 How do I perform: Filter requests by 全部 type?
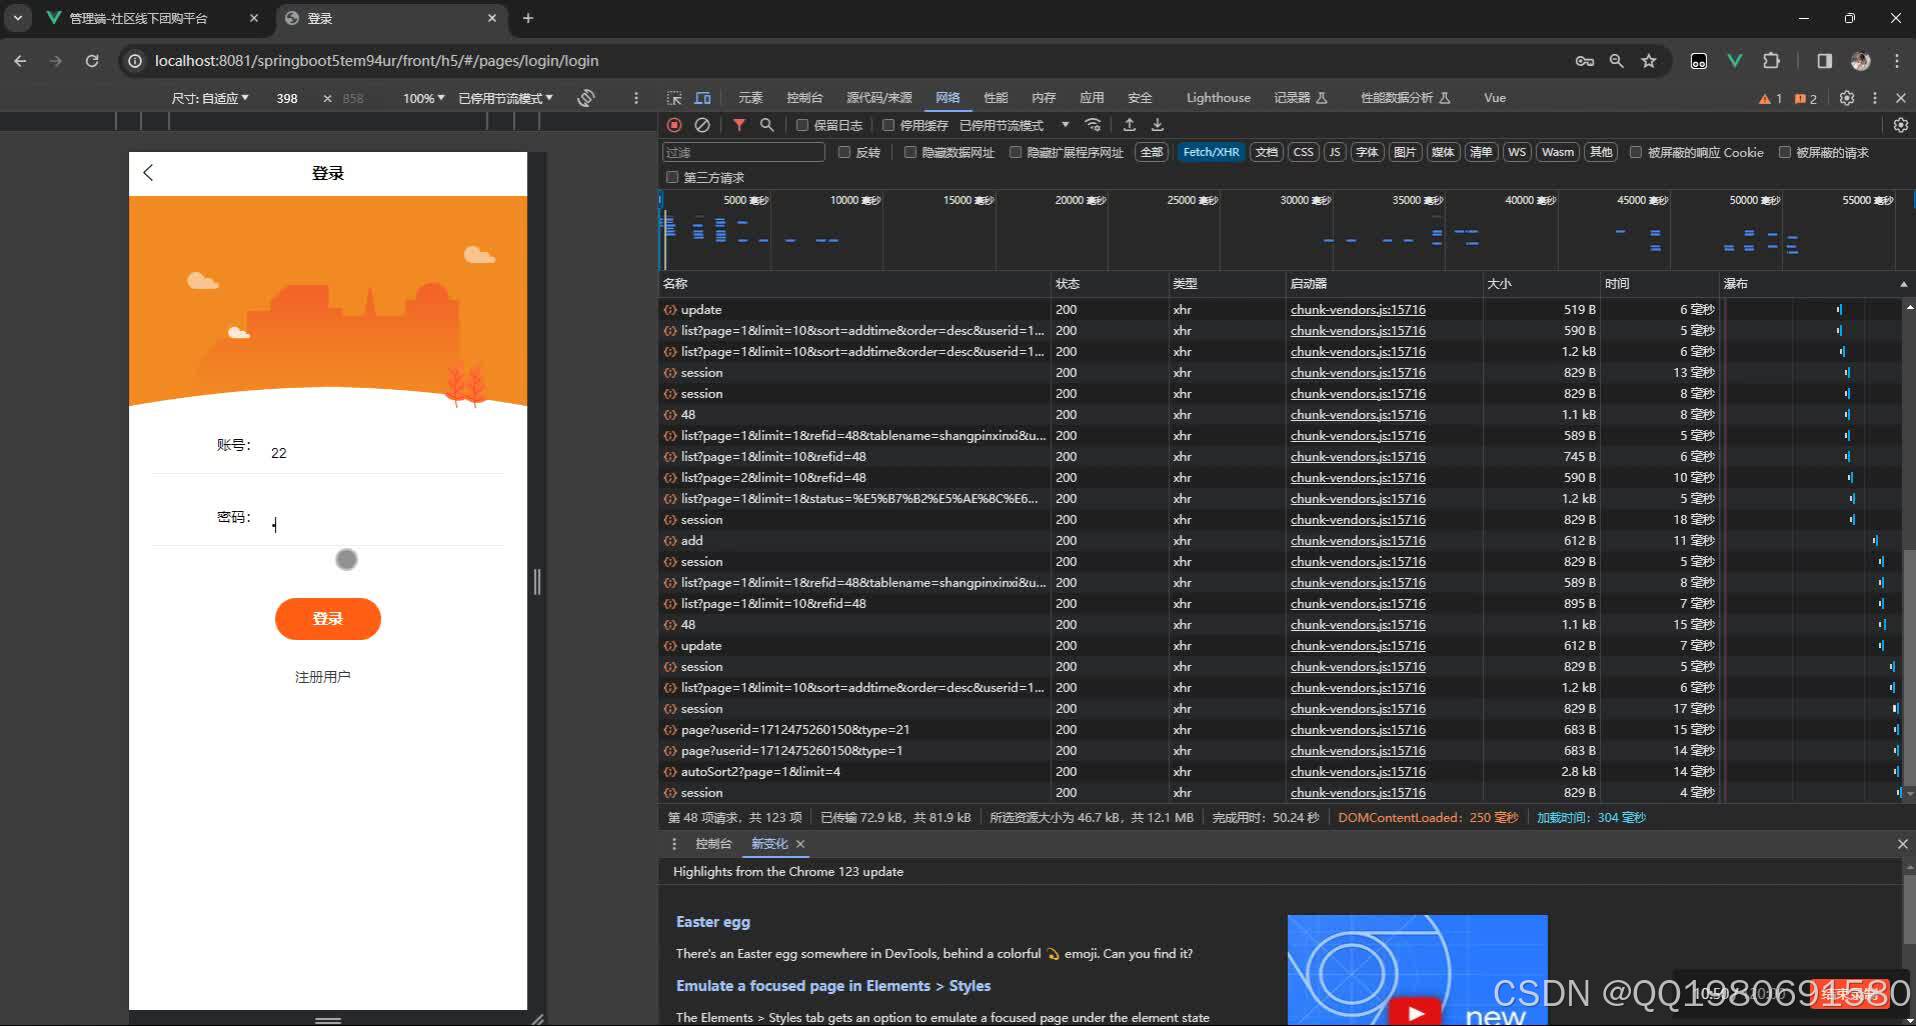click(x=1152, y=152)
